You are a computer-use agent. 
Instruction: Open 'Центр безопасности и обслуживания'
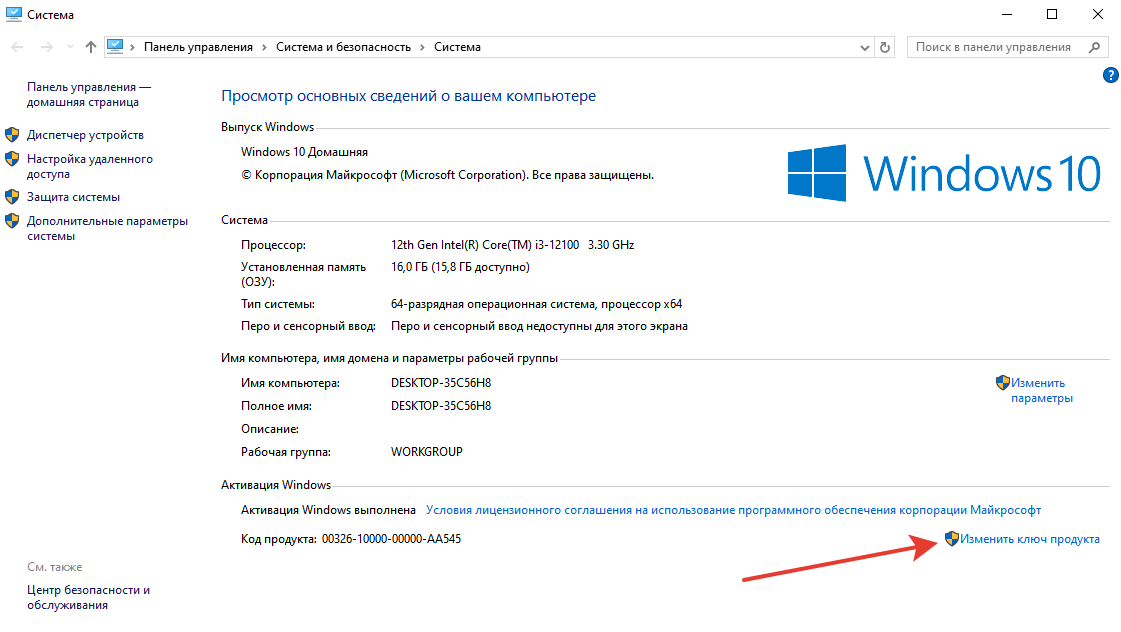click(x=89, y=598)
